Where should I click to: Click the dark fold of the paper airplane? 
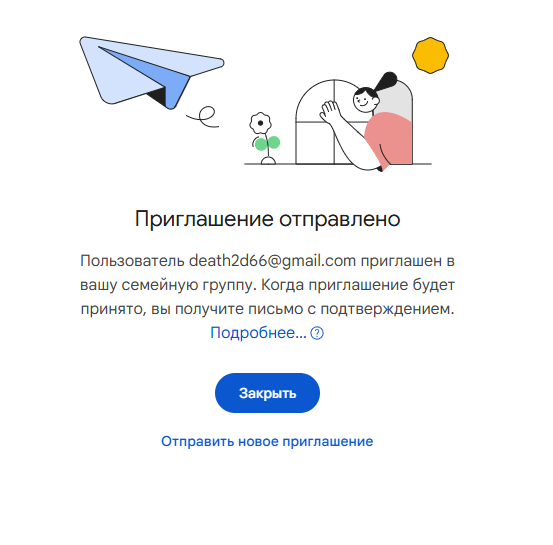coord(157,95)
